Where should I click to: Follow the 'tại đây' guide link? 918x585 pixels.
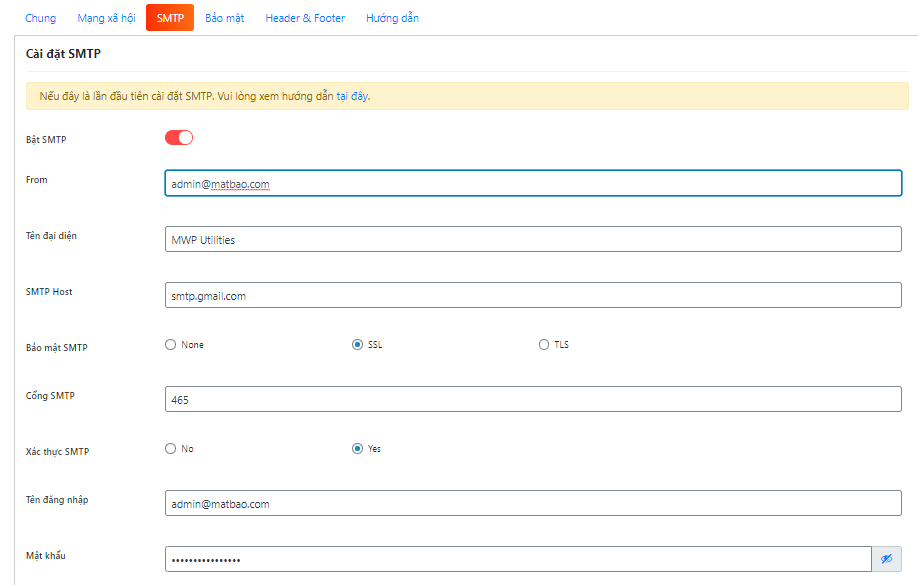352,97
